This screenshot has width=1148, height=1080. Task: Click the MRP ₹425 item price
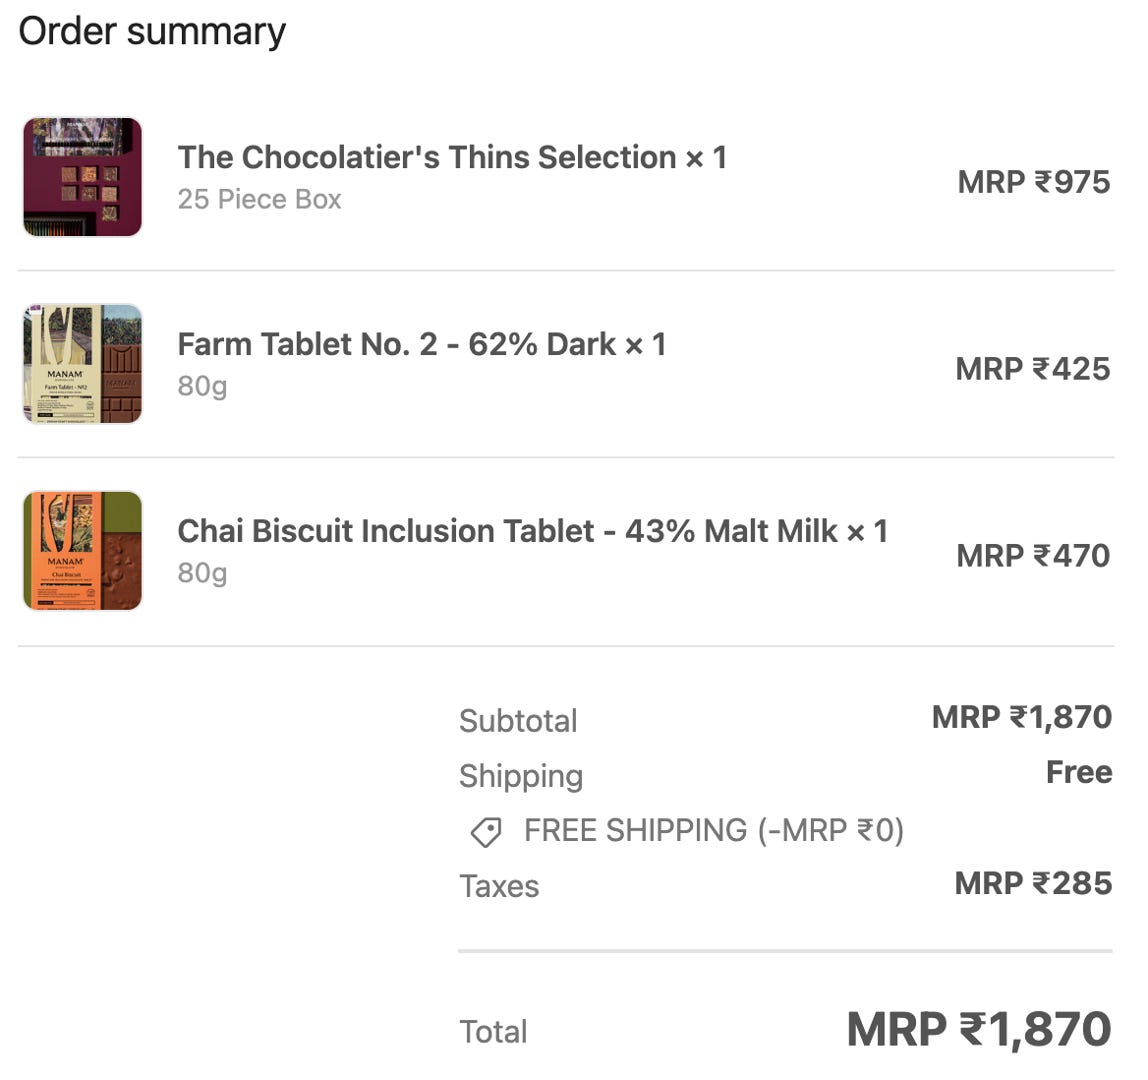1032,369
